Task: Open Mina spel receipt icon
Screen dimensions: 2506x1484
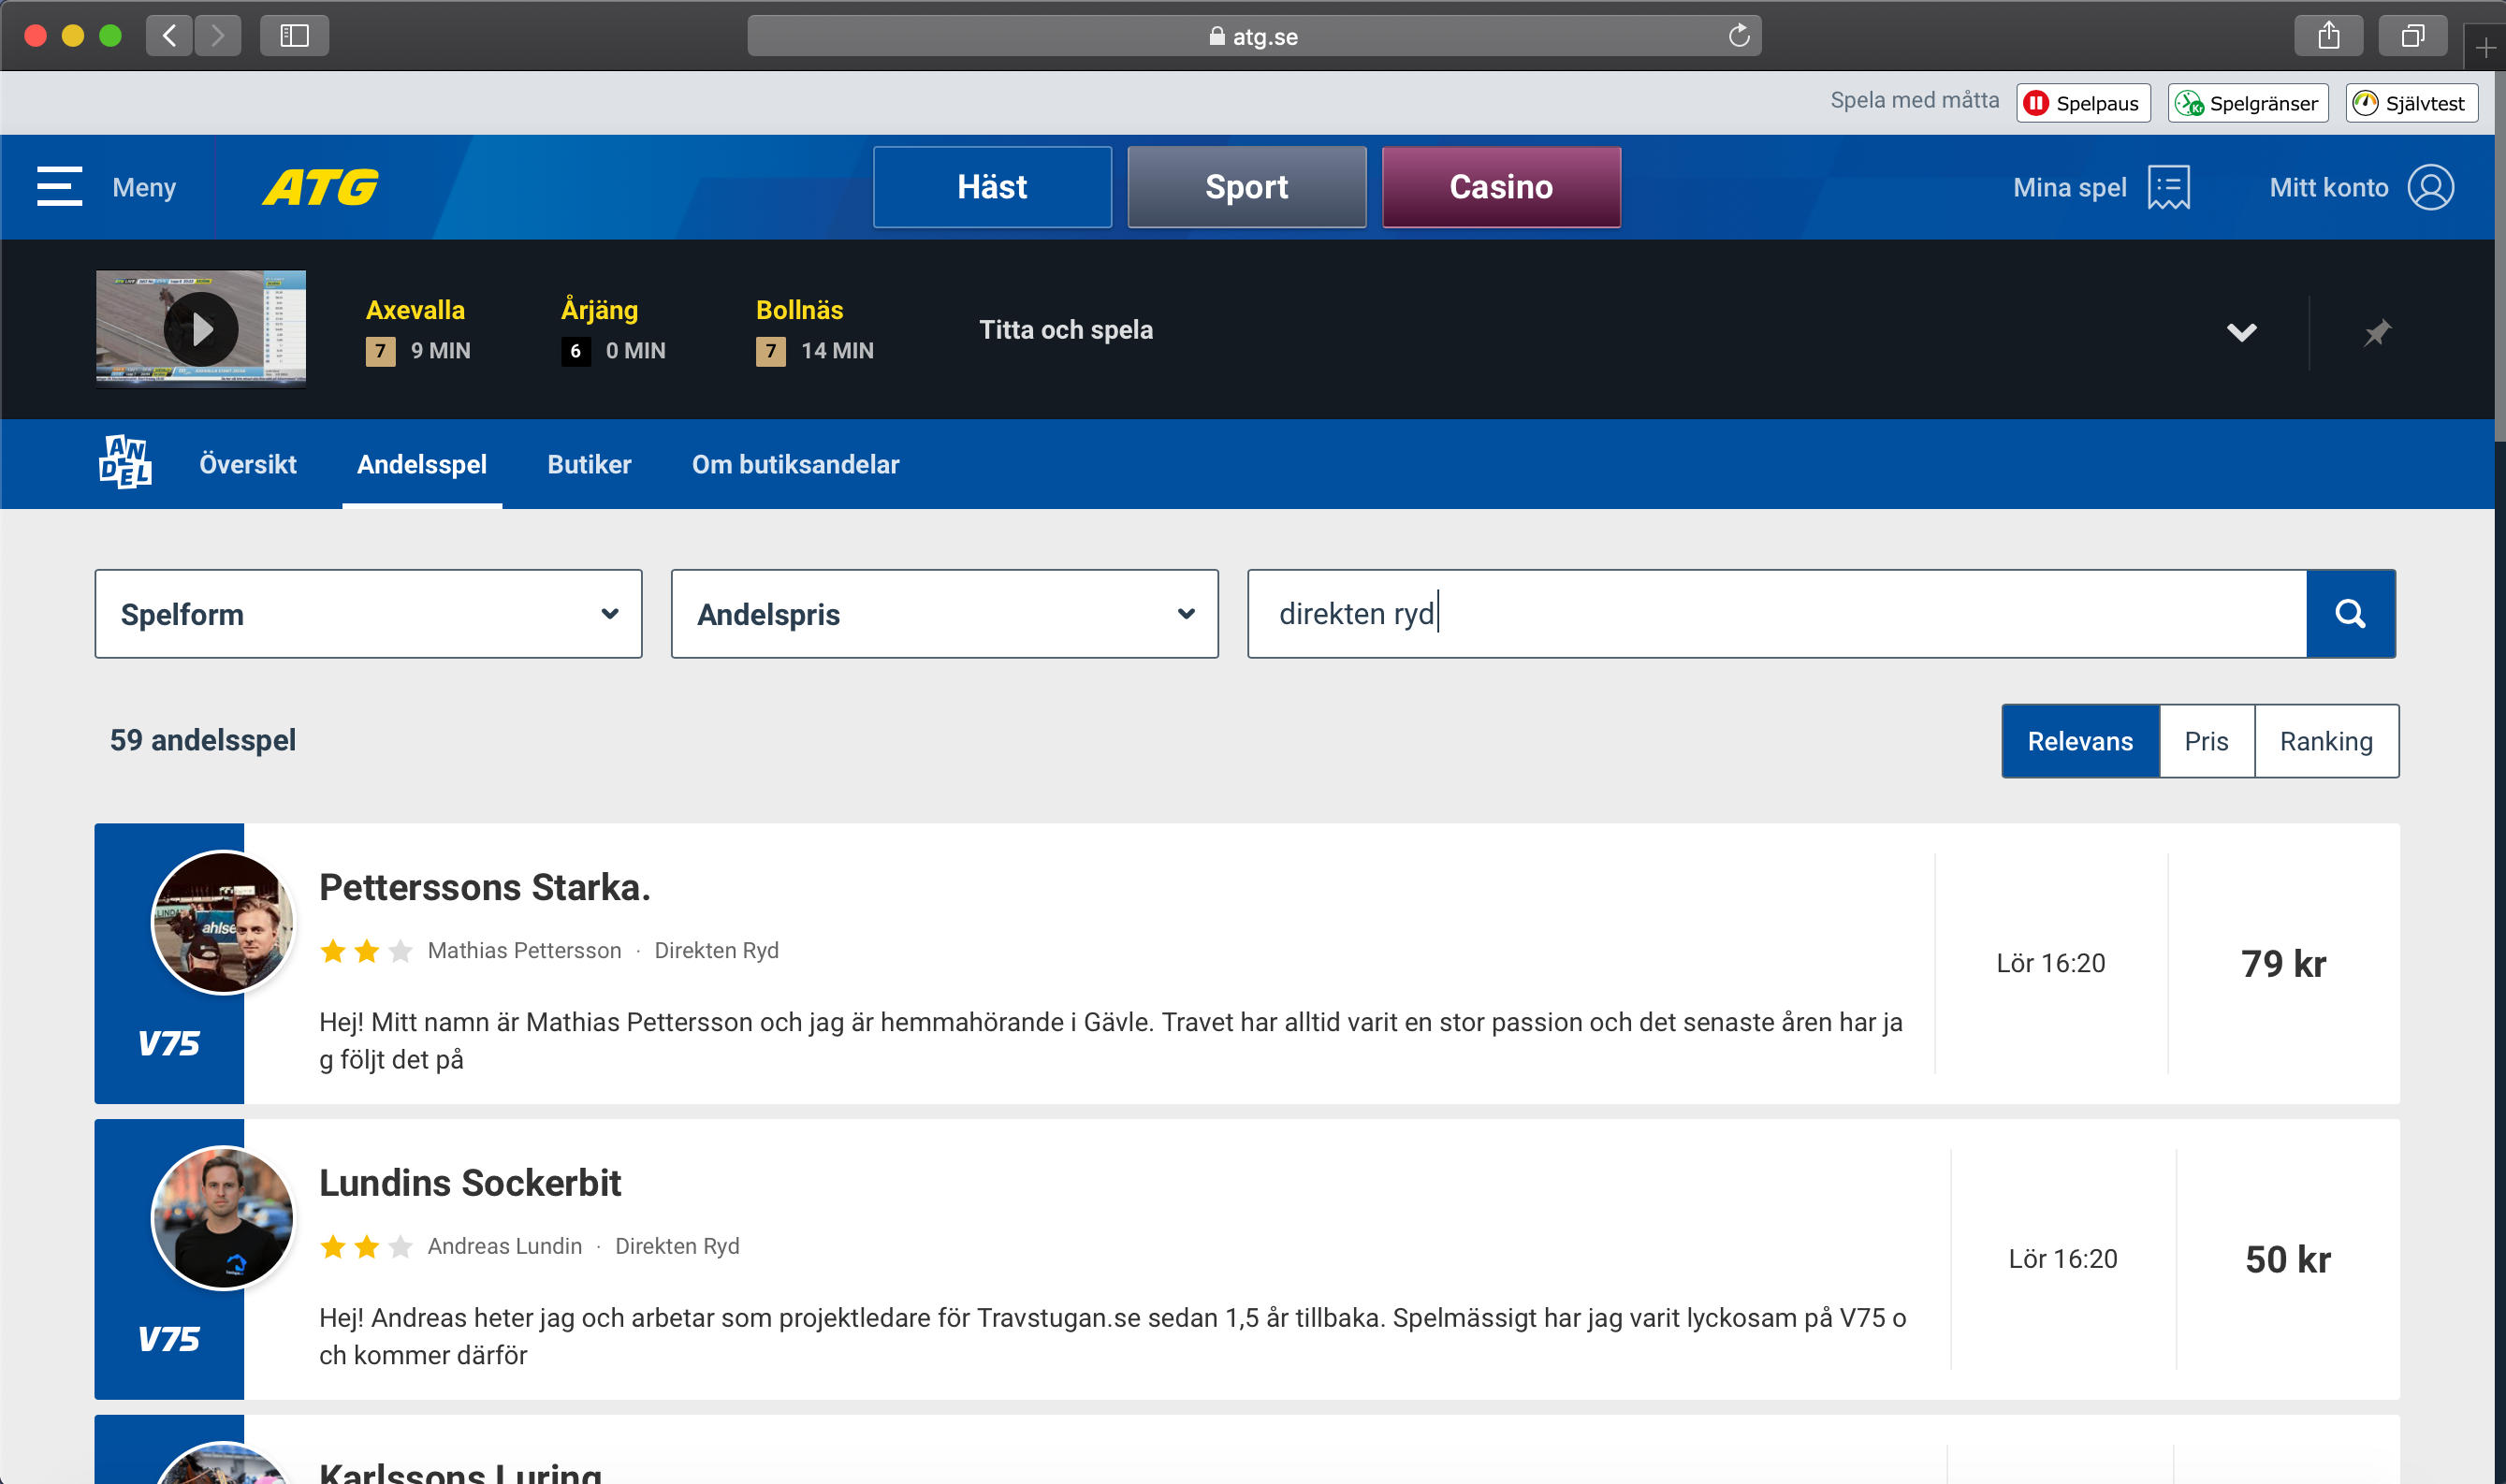Action: pyautogui.click(x=2168, y=188)
